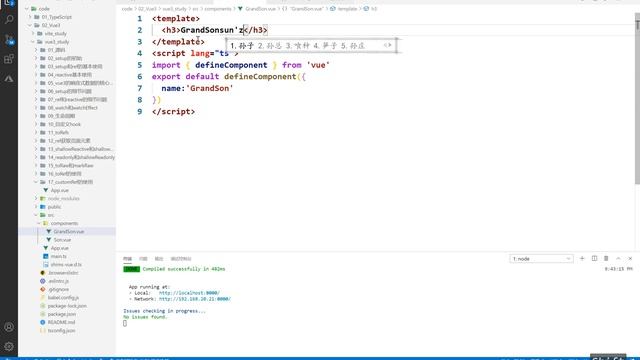640x360 pixels.
Task: Choose IME candidate 4 in popup
Action: pyautogui.click(x=325, y=46)
